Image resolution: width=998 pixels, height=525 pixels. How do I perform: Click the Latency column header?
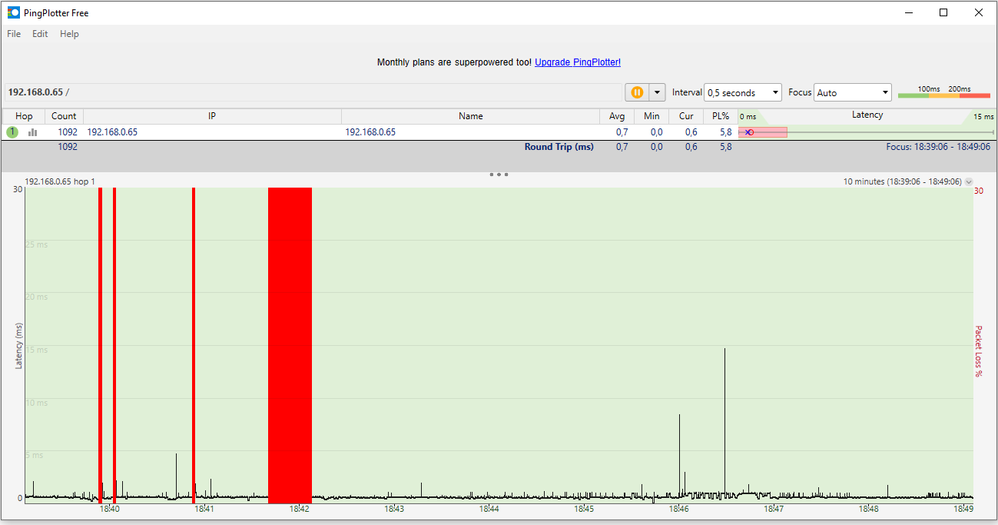tap(867, 115)
